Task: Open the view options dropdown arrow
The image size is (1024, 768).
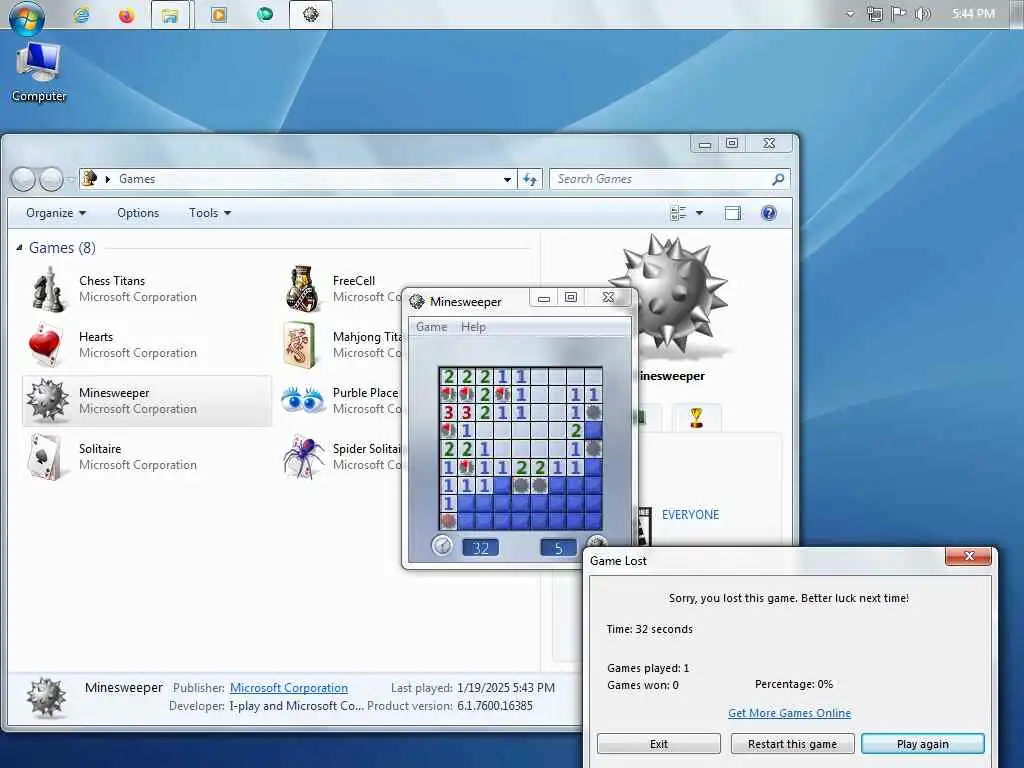Action: pyautogui.click(x=699, y=213)
